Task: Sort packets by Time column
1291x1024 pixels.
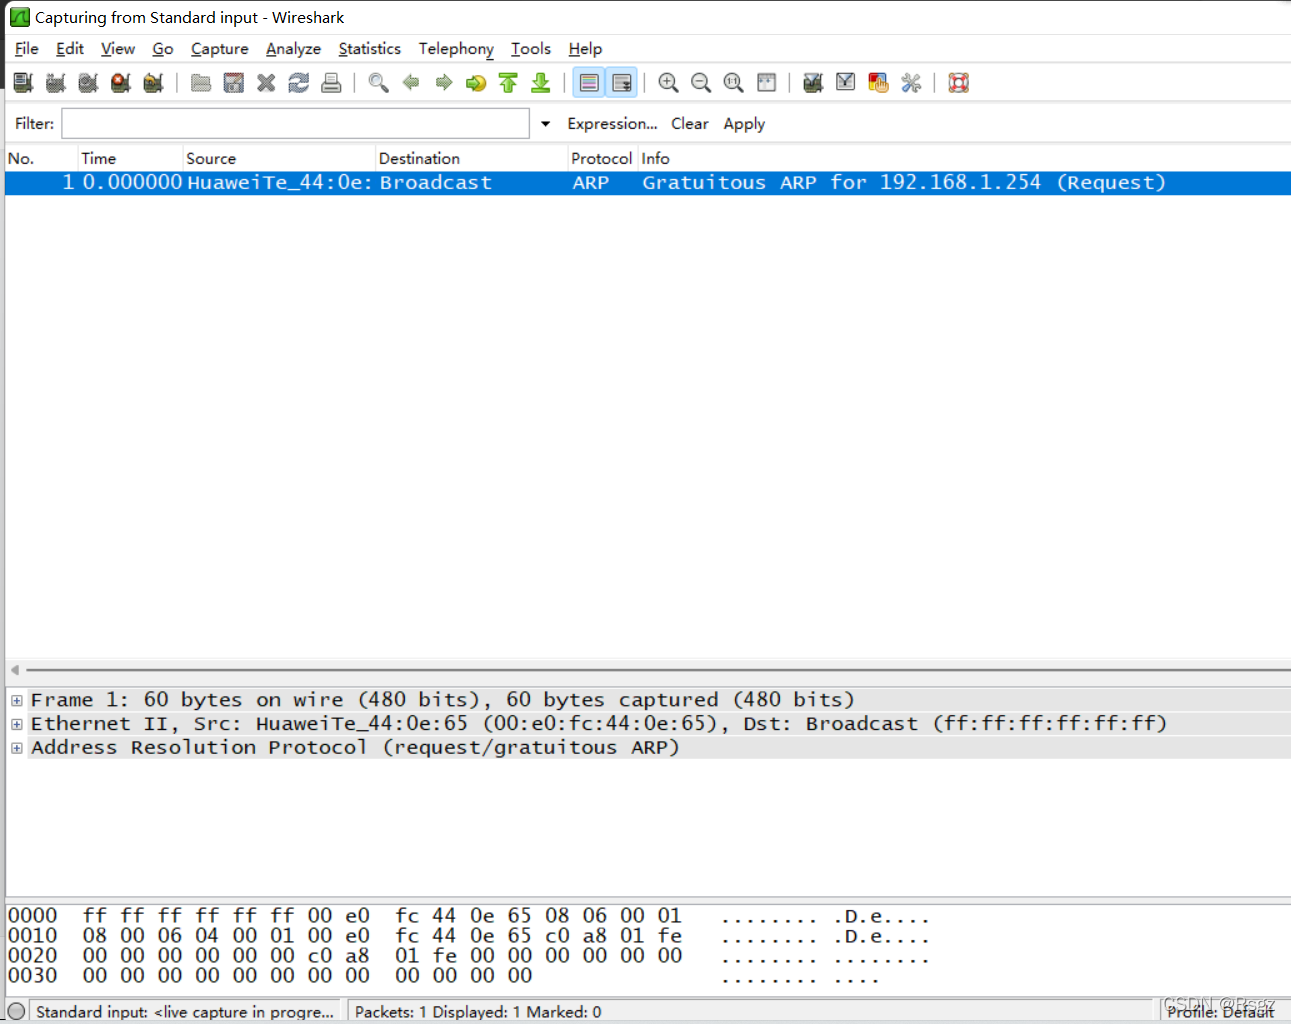Action: pos(131,158)
